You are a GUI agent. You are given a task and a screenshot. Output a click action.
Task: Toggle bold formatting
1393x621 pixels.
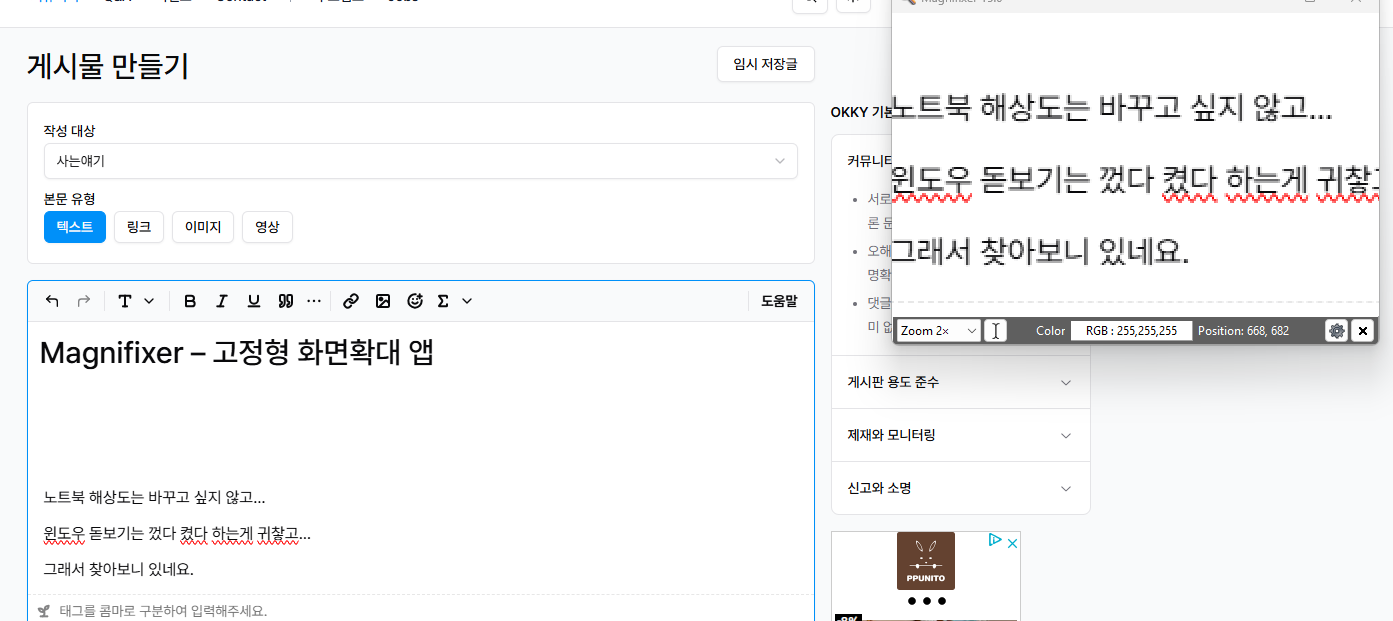[190, 301]
